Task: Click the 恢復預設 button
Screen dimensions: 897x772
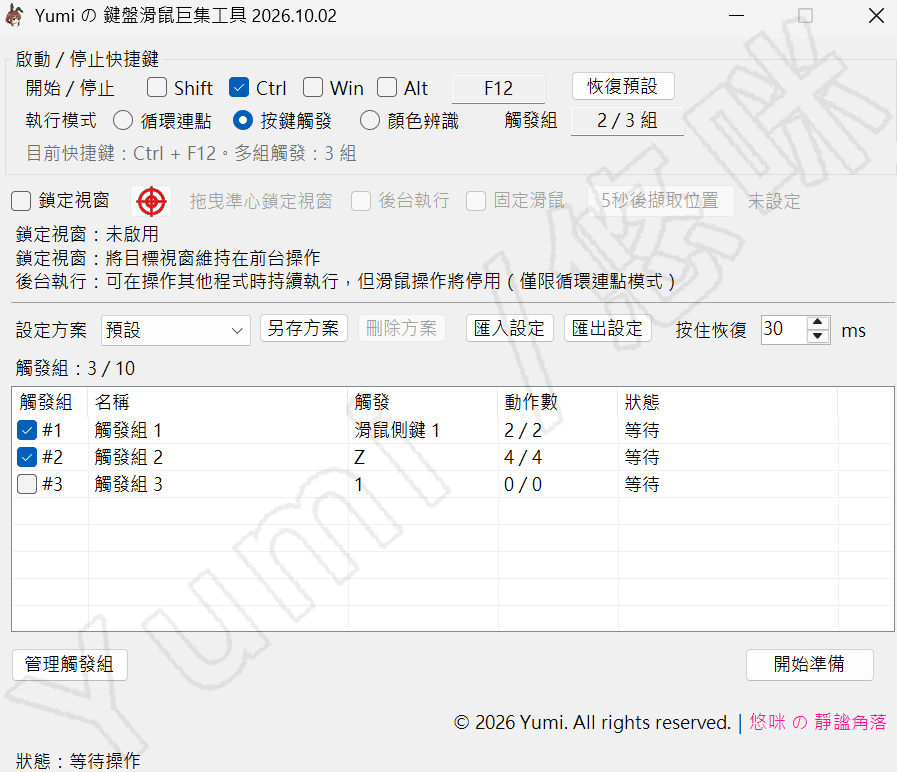Action: (x=623, y=86)
